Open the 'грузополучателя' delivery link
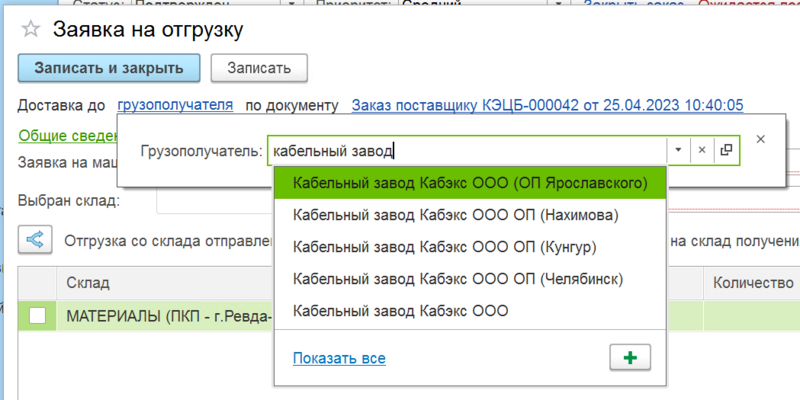Screen dimensions: 800x400 tap(175, 105)
